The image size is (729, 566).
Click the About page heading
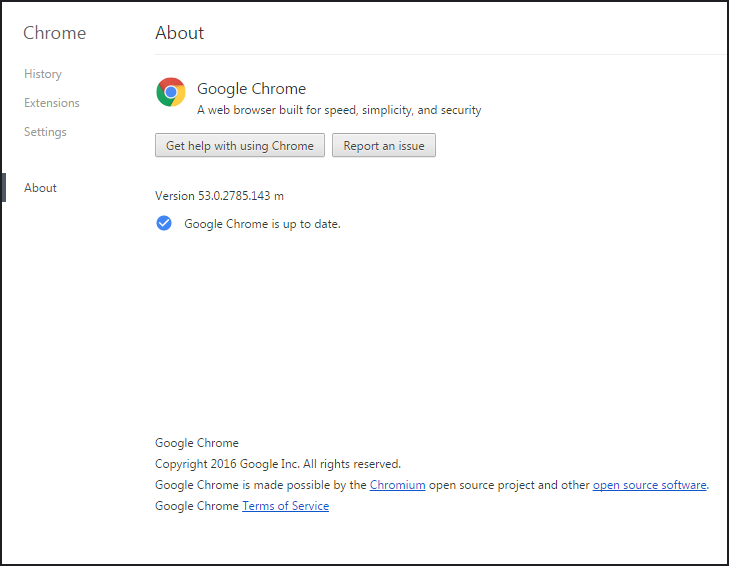pos(179,33)
